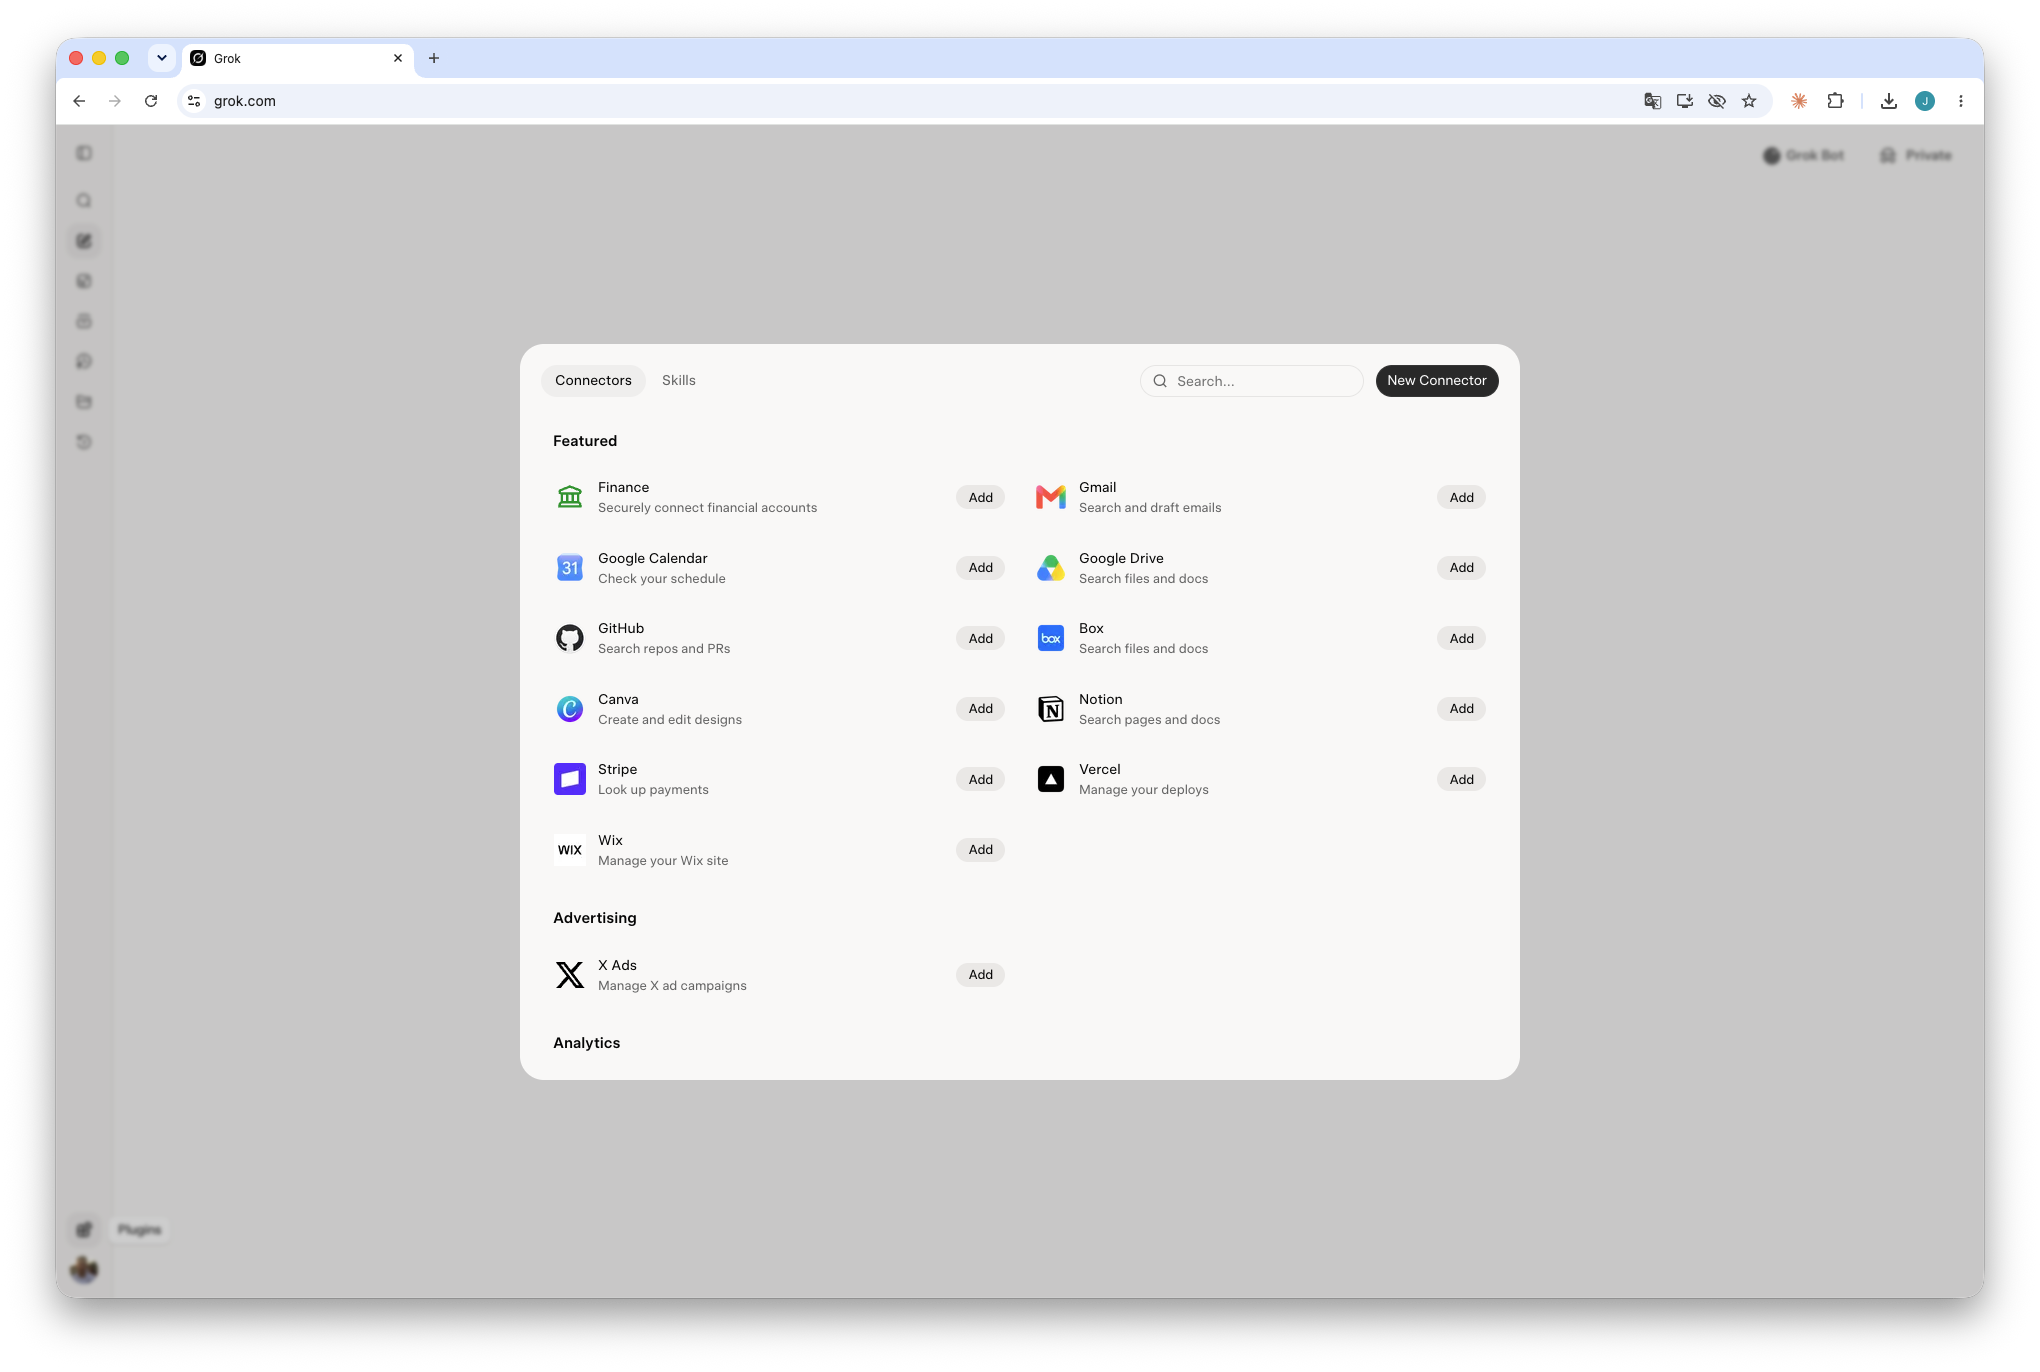Open the Chrome three-dot menu

(x=1961, y=101)
